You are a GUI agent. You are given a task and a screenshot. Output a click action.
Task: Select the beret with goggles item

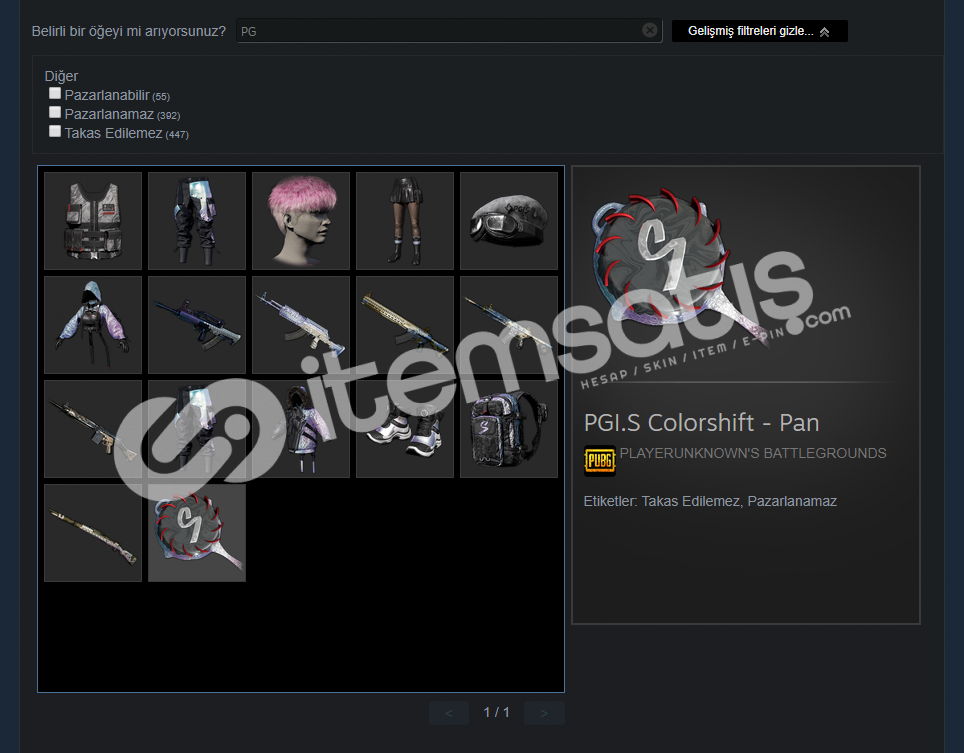click(509, 221)
